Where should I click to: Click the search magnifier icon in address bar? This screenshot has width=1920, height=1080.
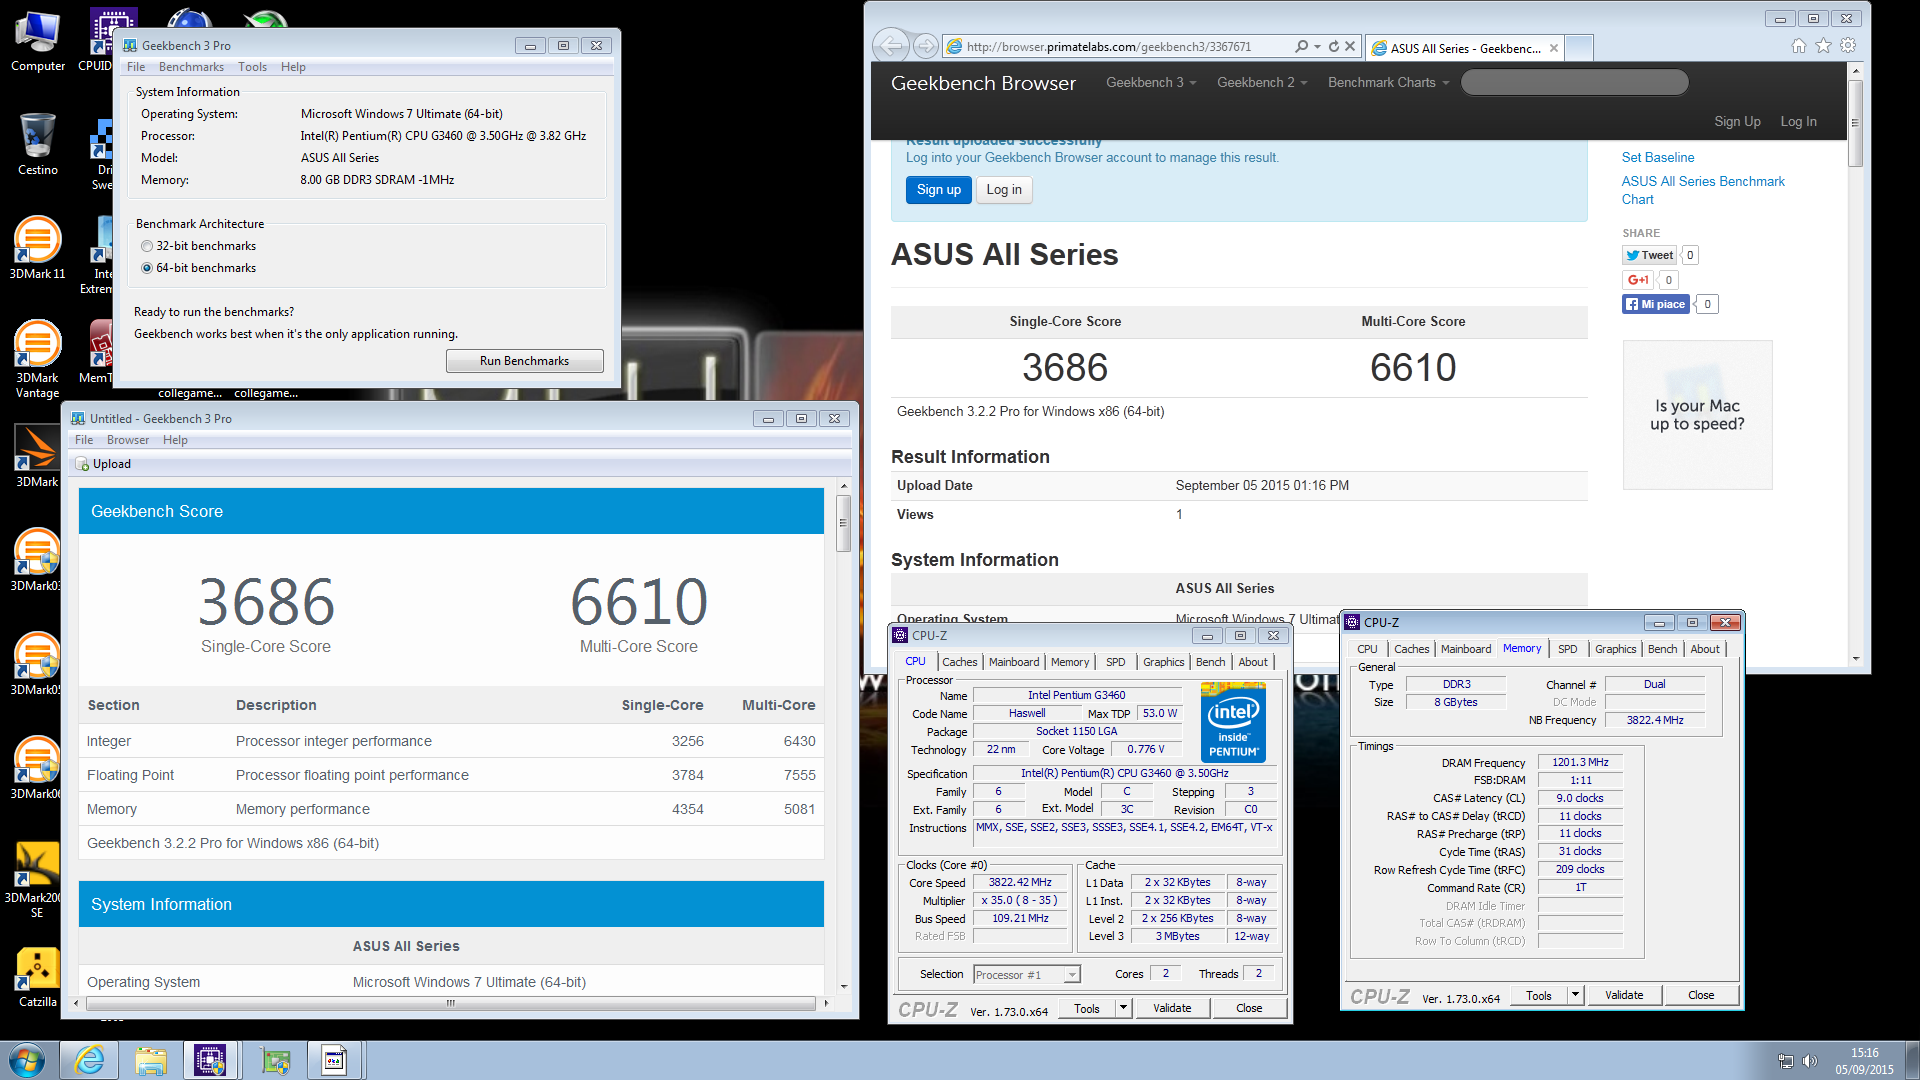1301,46
